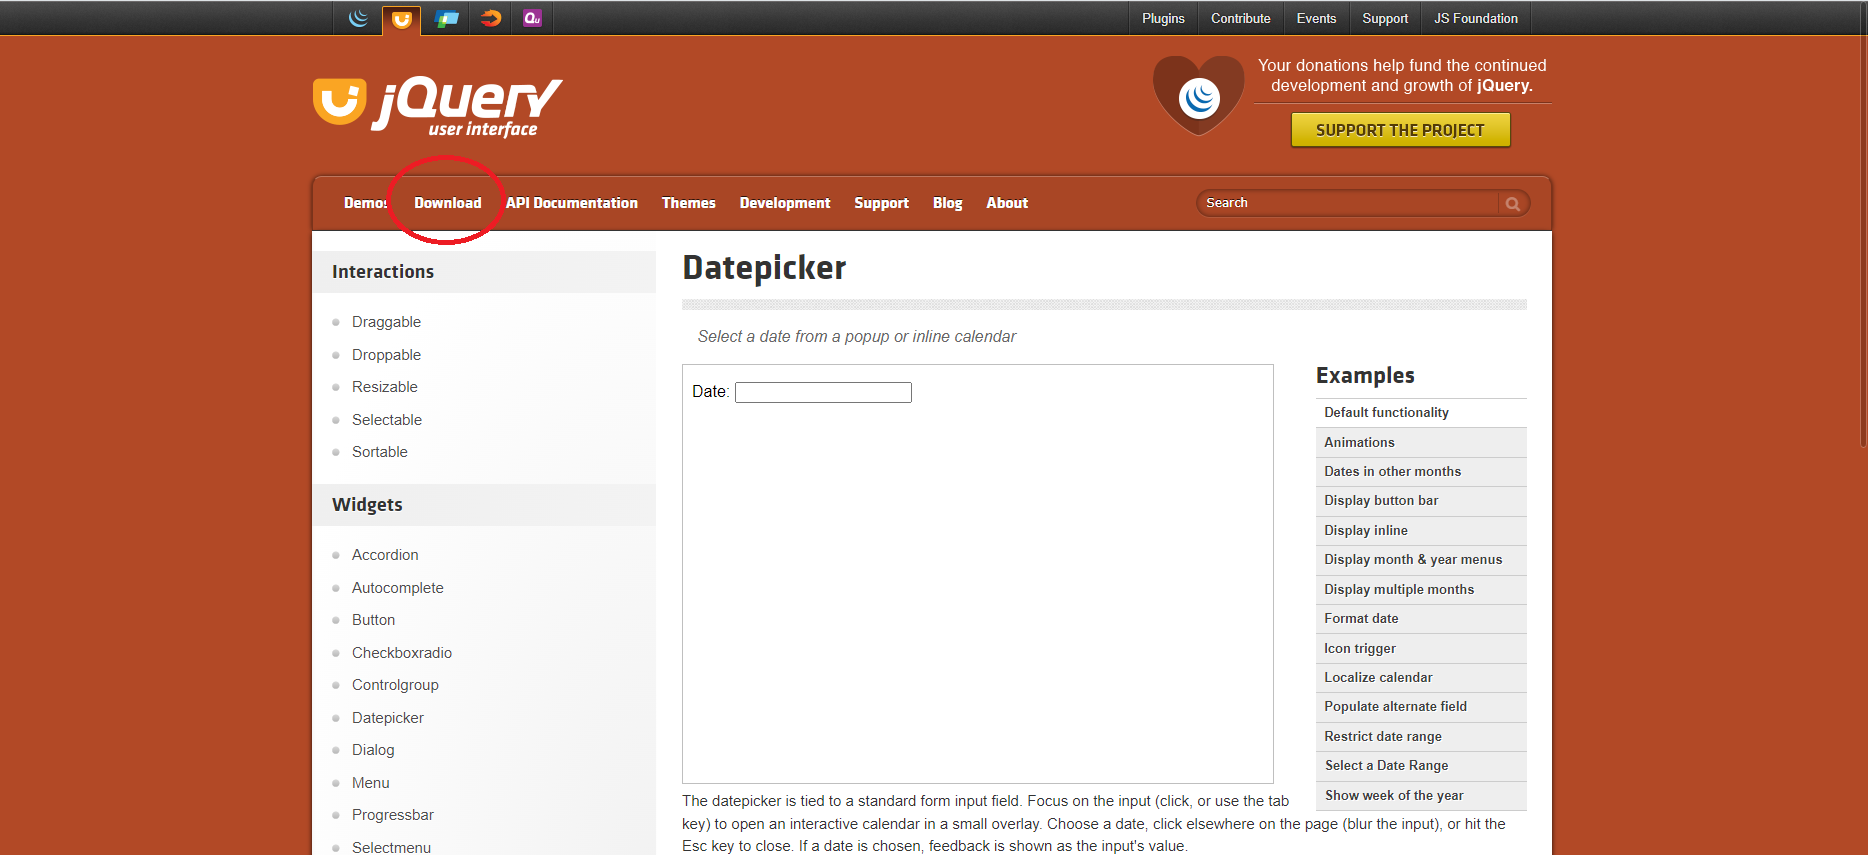Open Controlgroup widget demo
This screenshot has height=855, width=1868.
395,685
